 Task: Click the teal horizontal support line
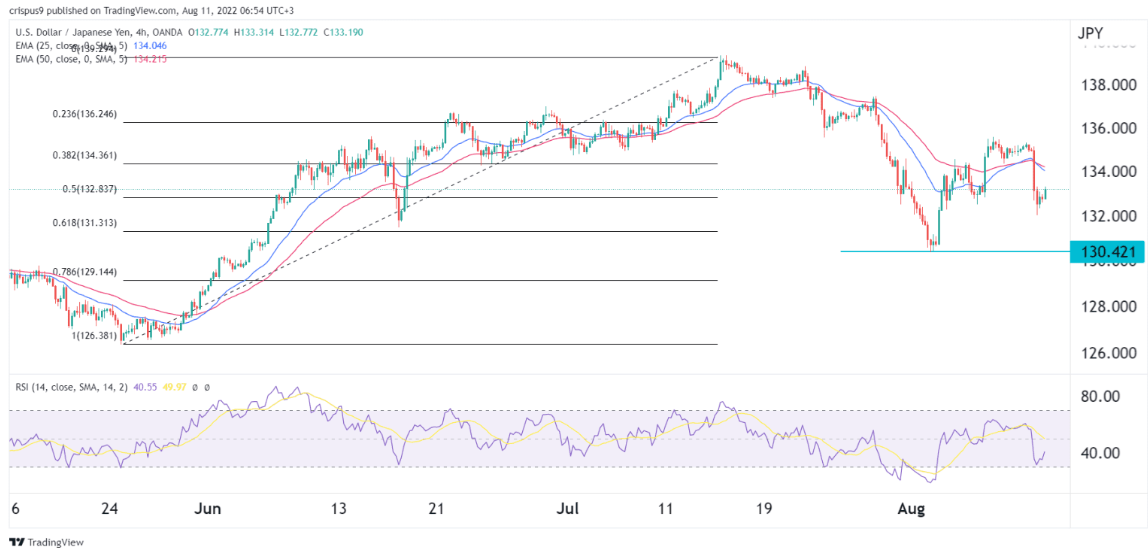[x=950, y=251]
